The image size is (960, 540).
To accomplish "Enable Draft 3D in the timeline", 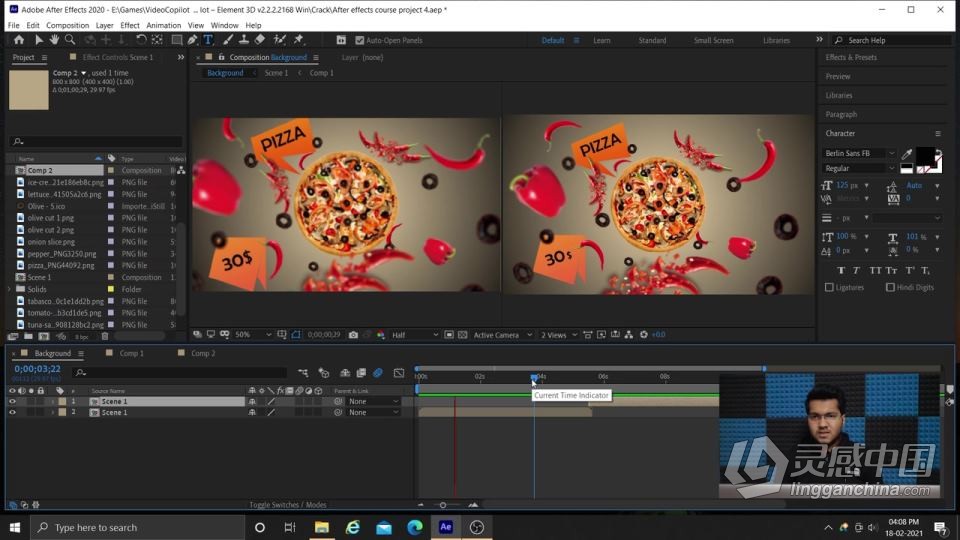I will (x=324, y=372).
